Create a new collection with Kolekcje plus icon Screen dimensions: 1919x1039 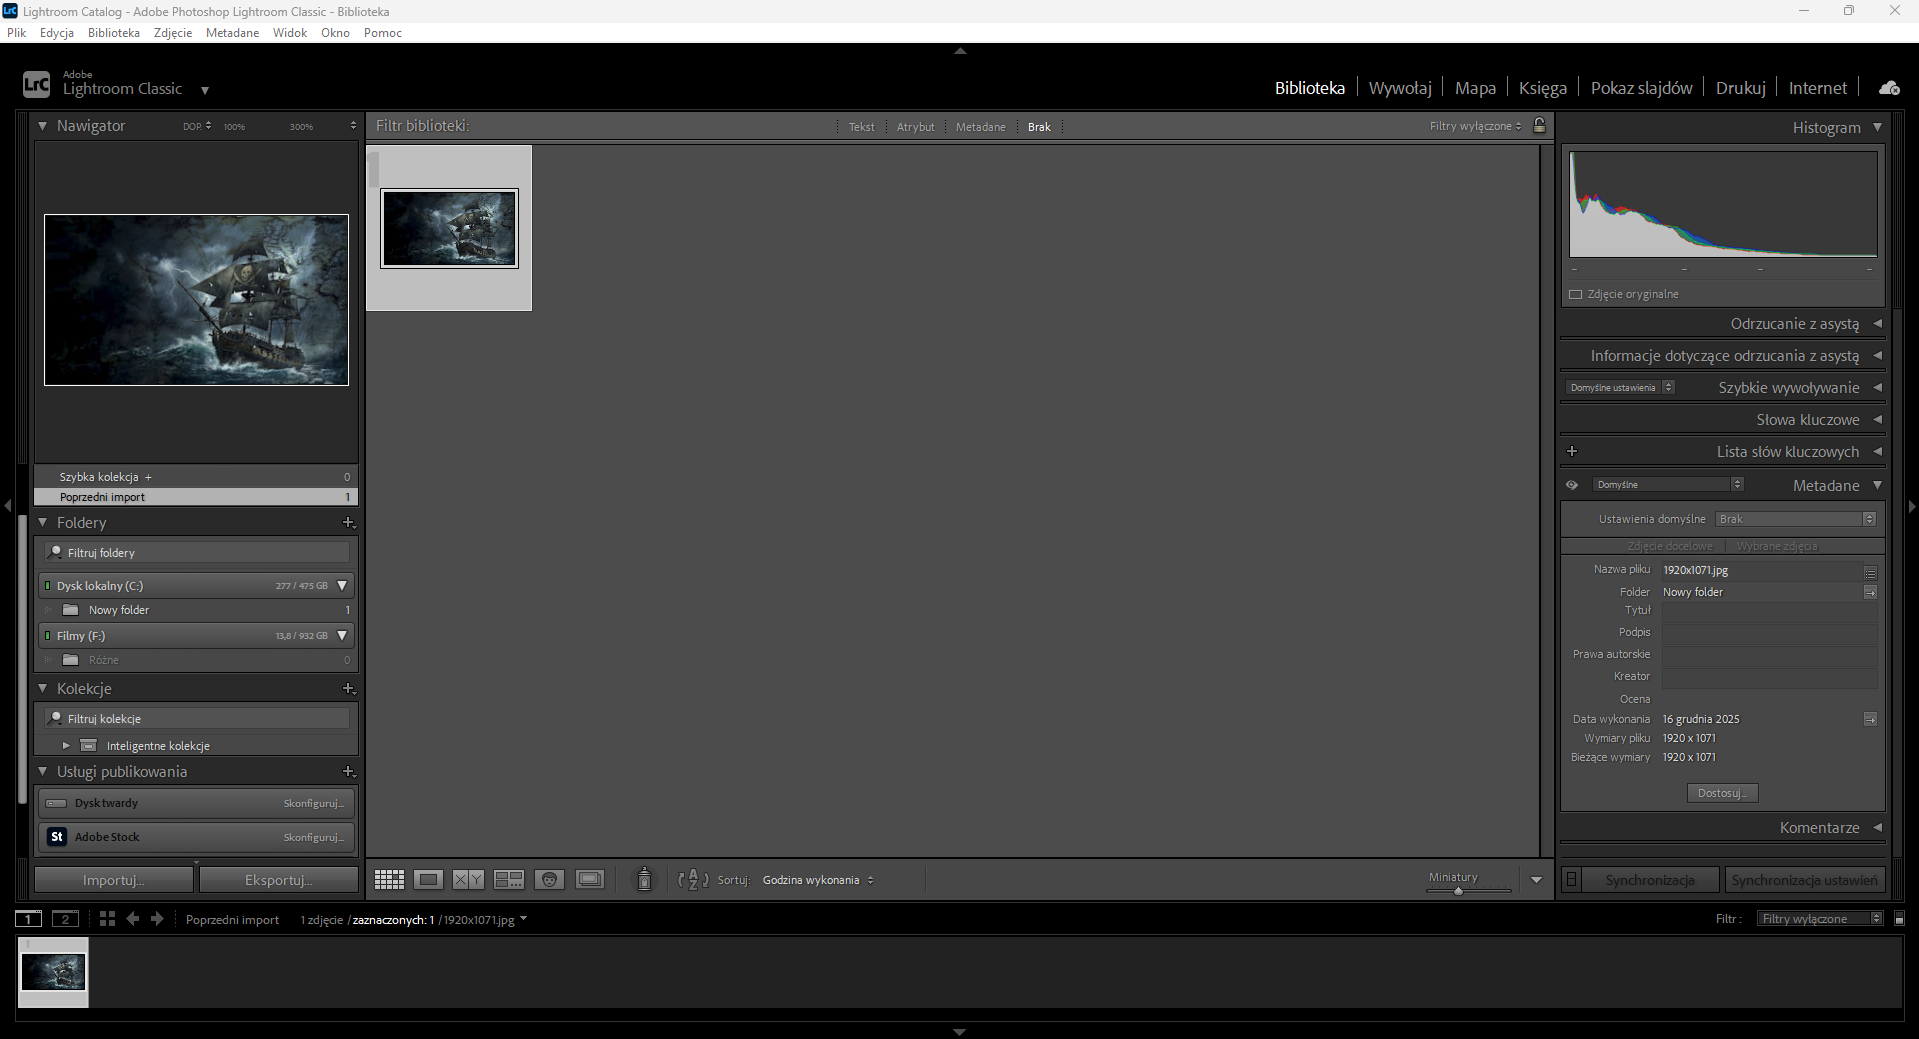click(349, 688)
